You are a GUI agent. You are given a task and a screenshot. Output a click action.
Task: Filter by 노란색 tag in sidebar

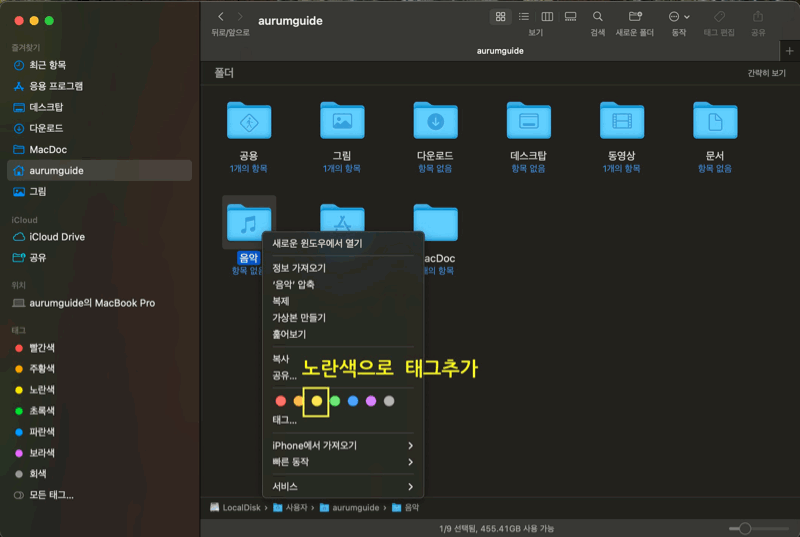click(99, 390)
